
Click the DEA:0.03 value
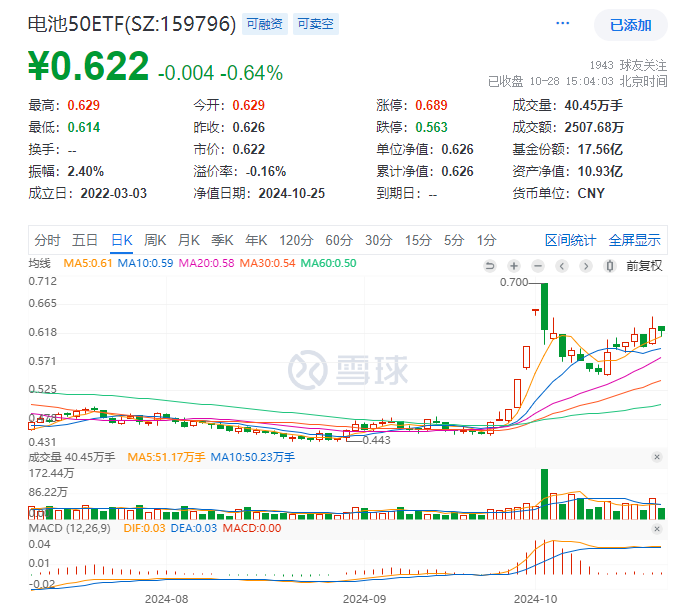[194, 528]
